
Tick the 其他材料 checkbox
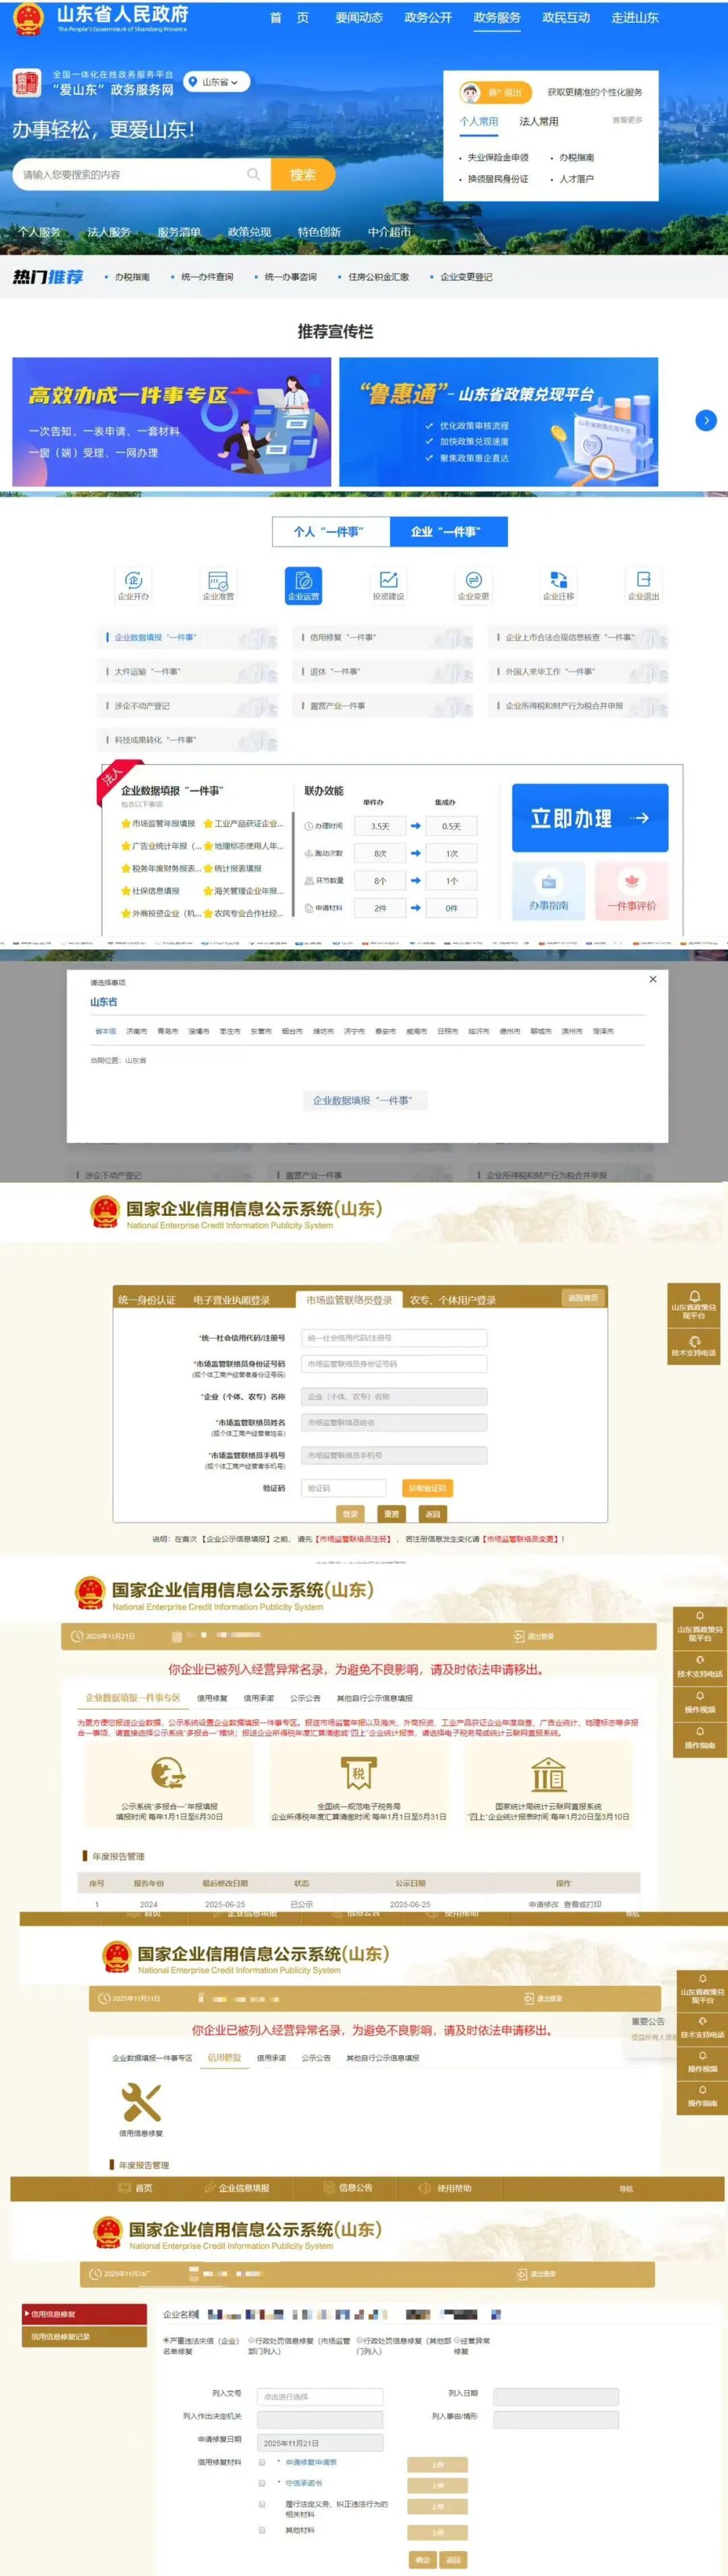pos(262,2530)
